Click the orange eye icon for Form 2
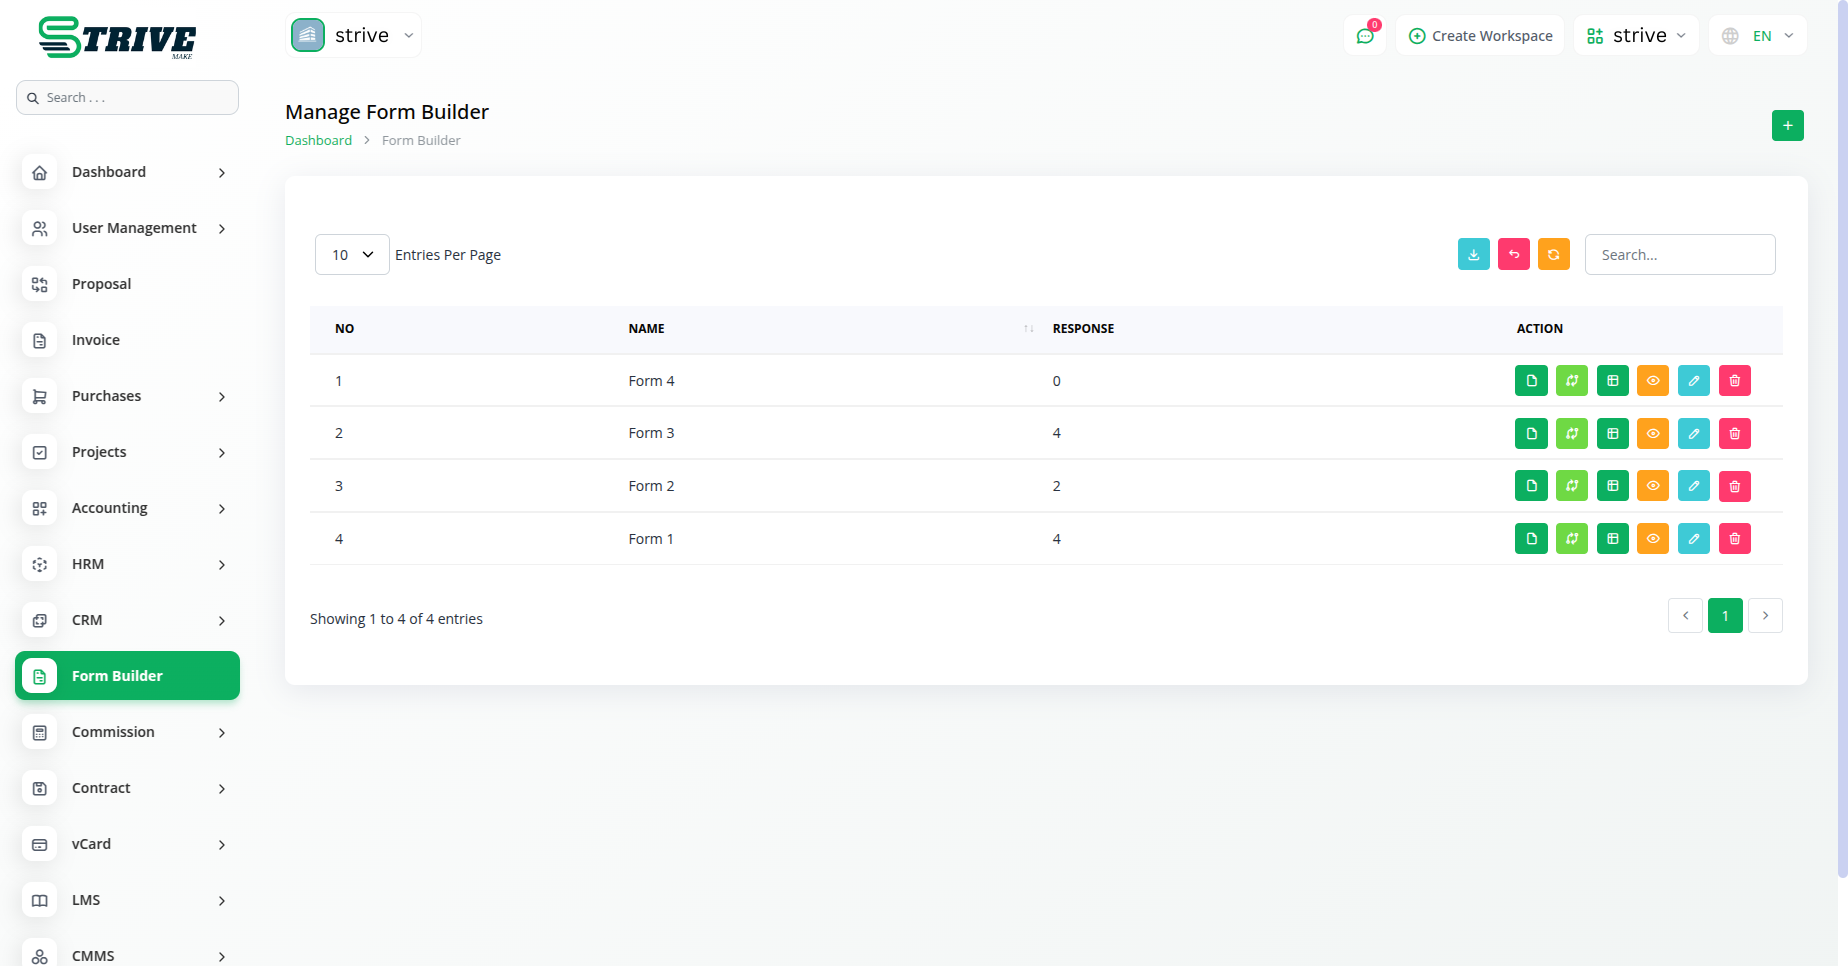 1653,486
